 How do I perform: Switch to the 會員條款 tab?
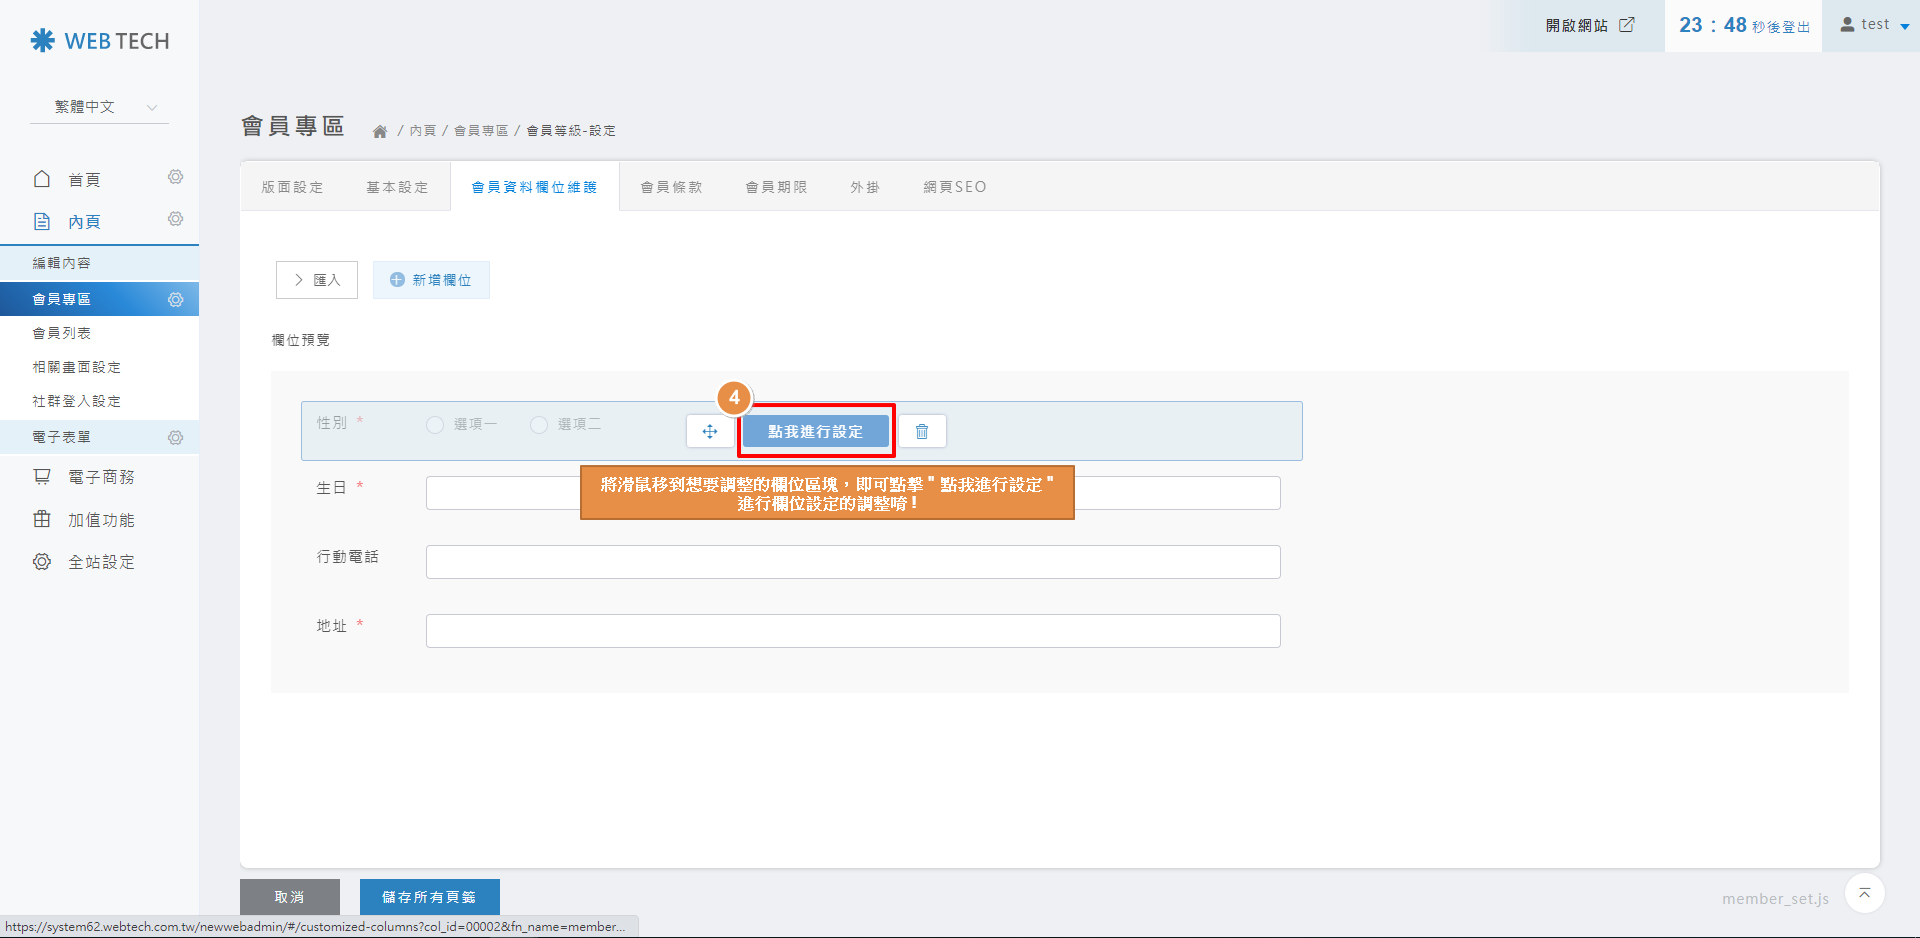[671, 187]
